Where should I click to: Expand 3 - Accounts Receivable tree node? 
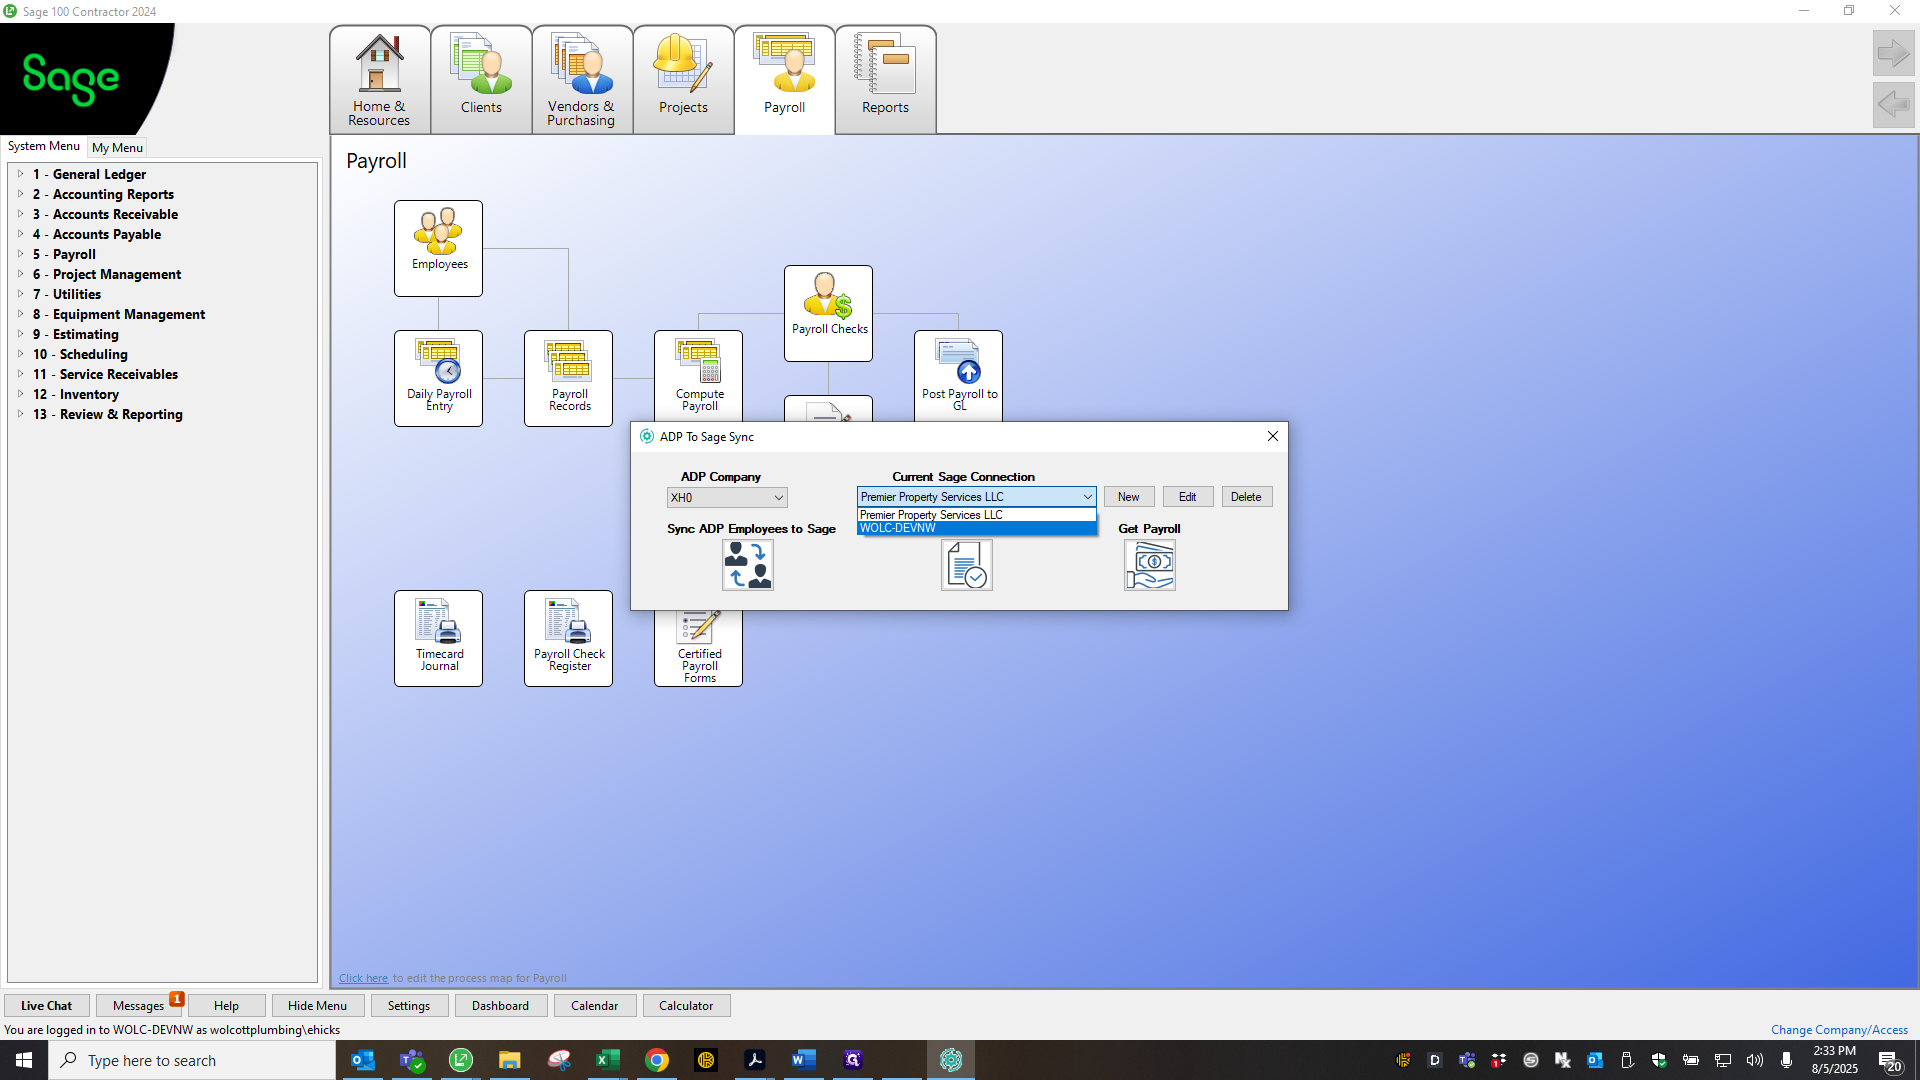[x=20, y=214]
